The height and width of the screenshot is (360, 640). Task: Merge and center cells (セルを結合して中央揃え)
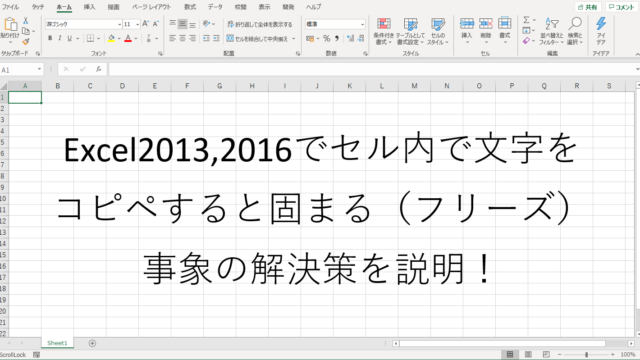click(x=258, y=38)
